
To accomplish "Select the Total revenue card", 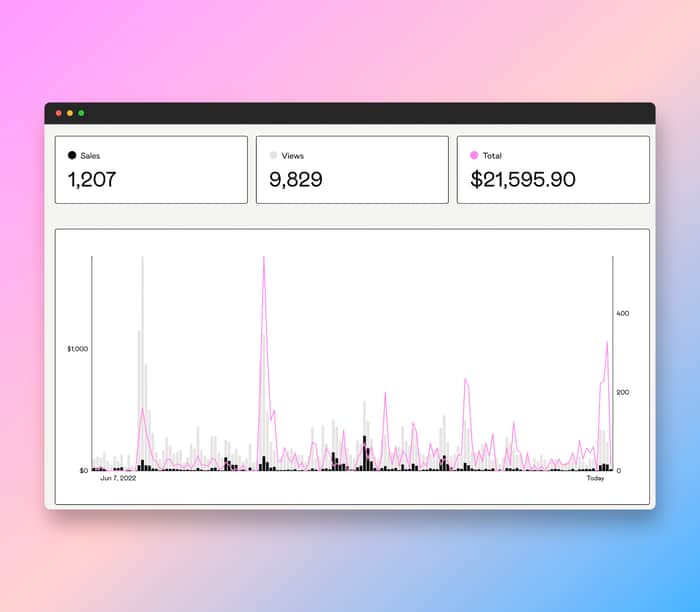I will [x=553, y=170].
